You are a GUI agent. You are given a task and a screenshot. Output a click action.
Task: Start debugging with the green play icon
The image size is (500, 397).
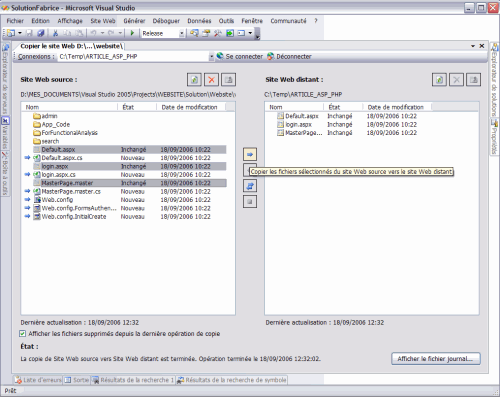(x=132, y=33)
